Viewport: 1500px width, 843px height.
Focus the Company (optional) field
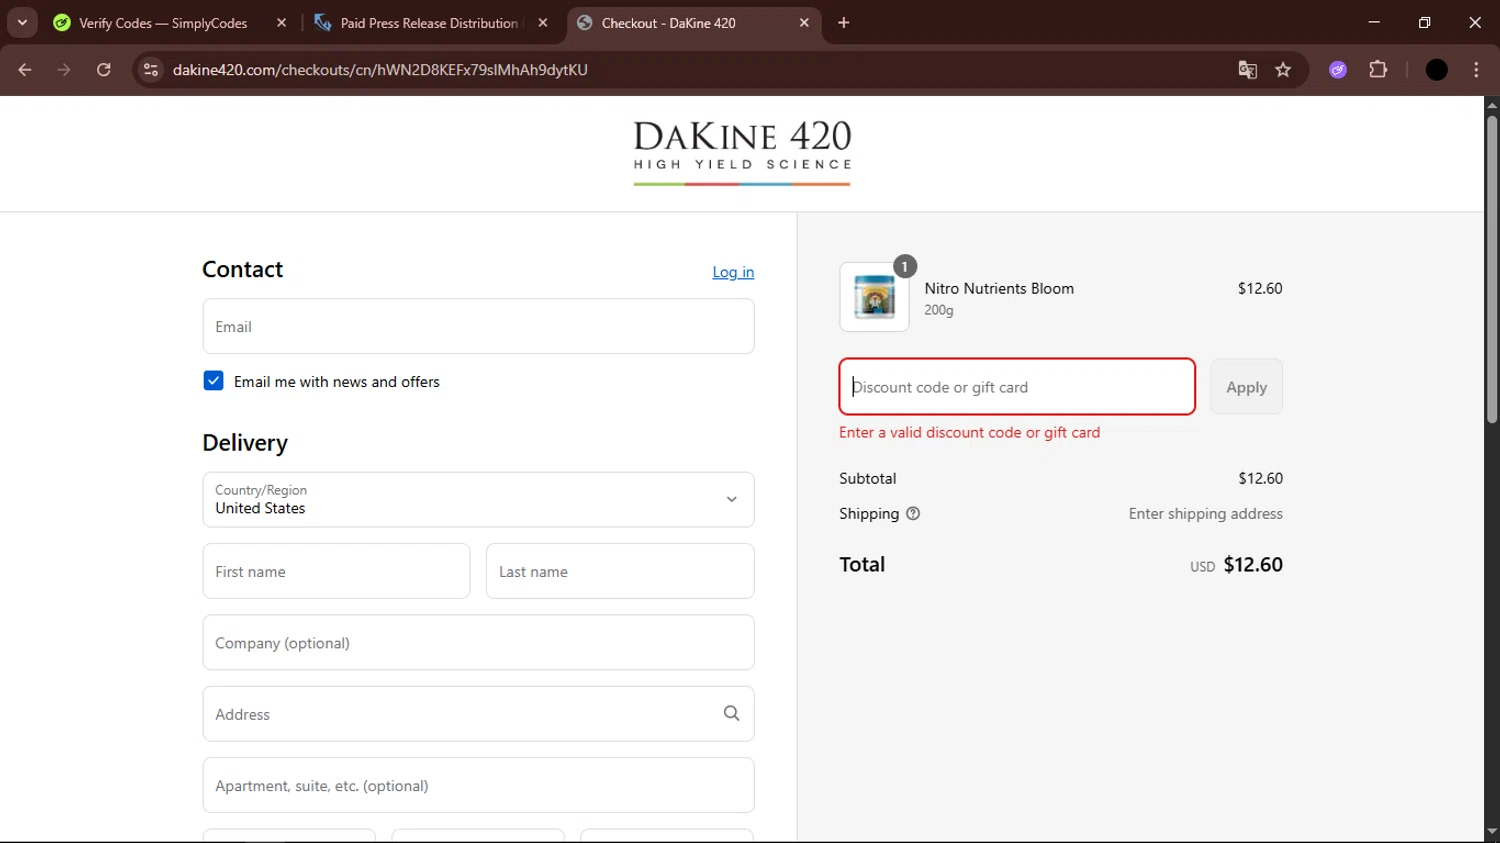[x=478, y=643]
